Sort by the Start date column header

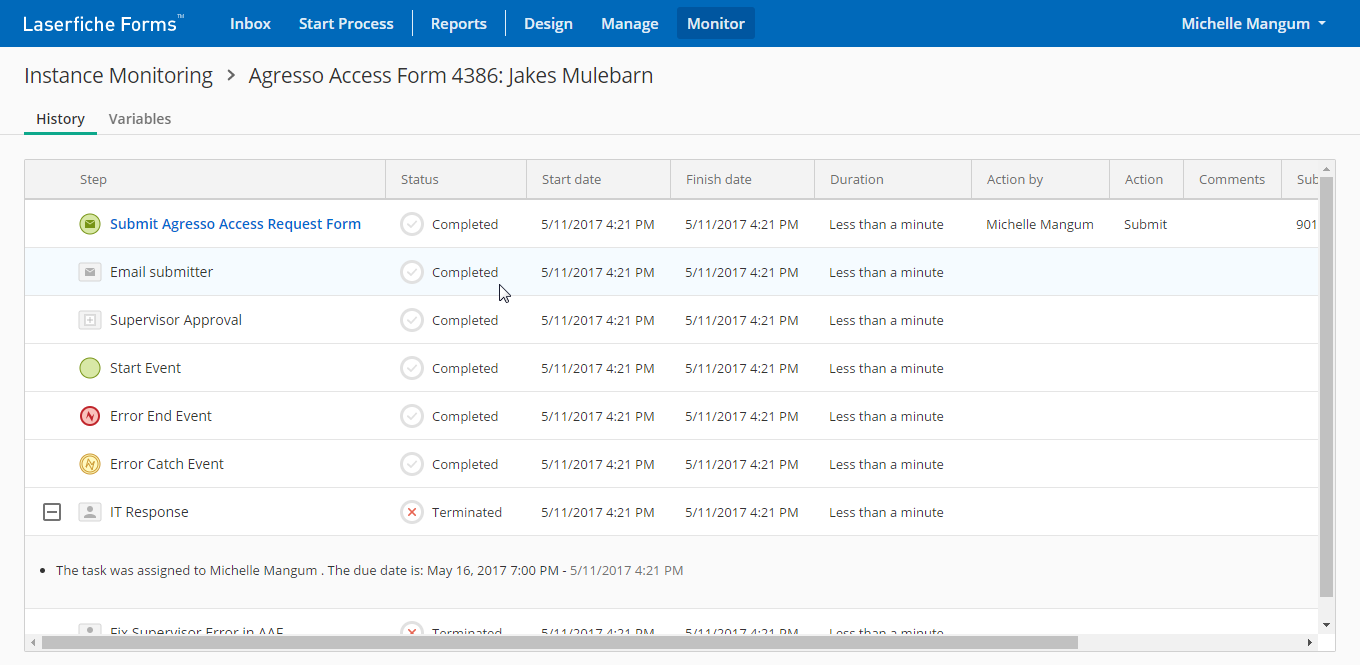[x=598, y=180]
